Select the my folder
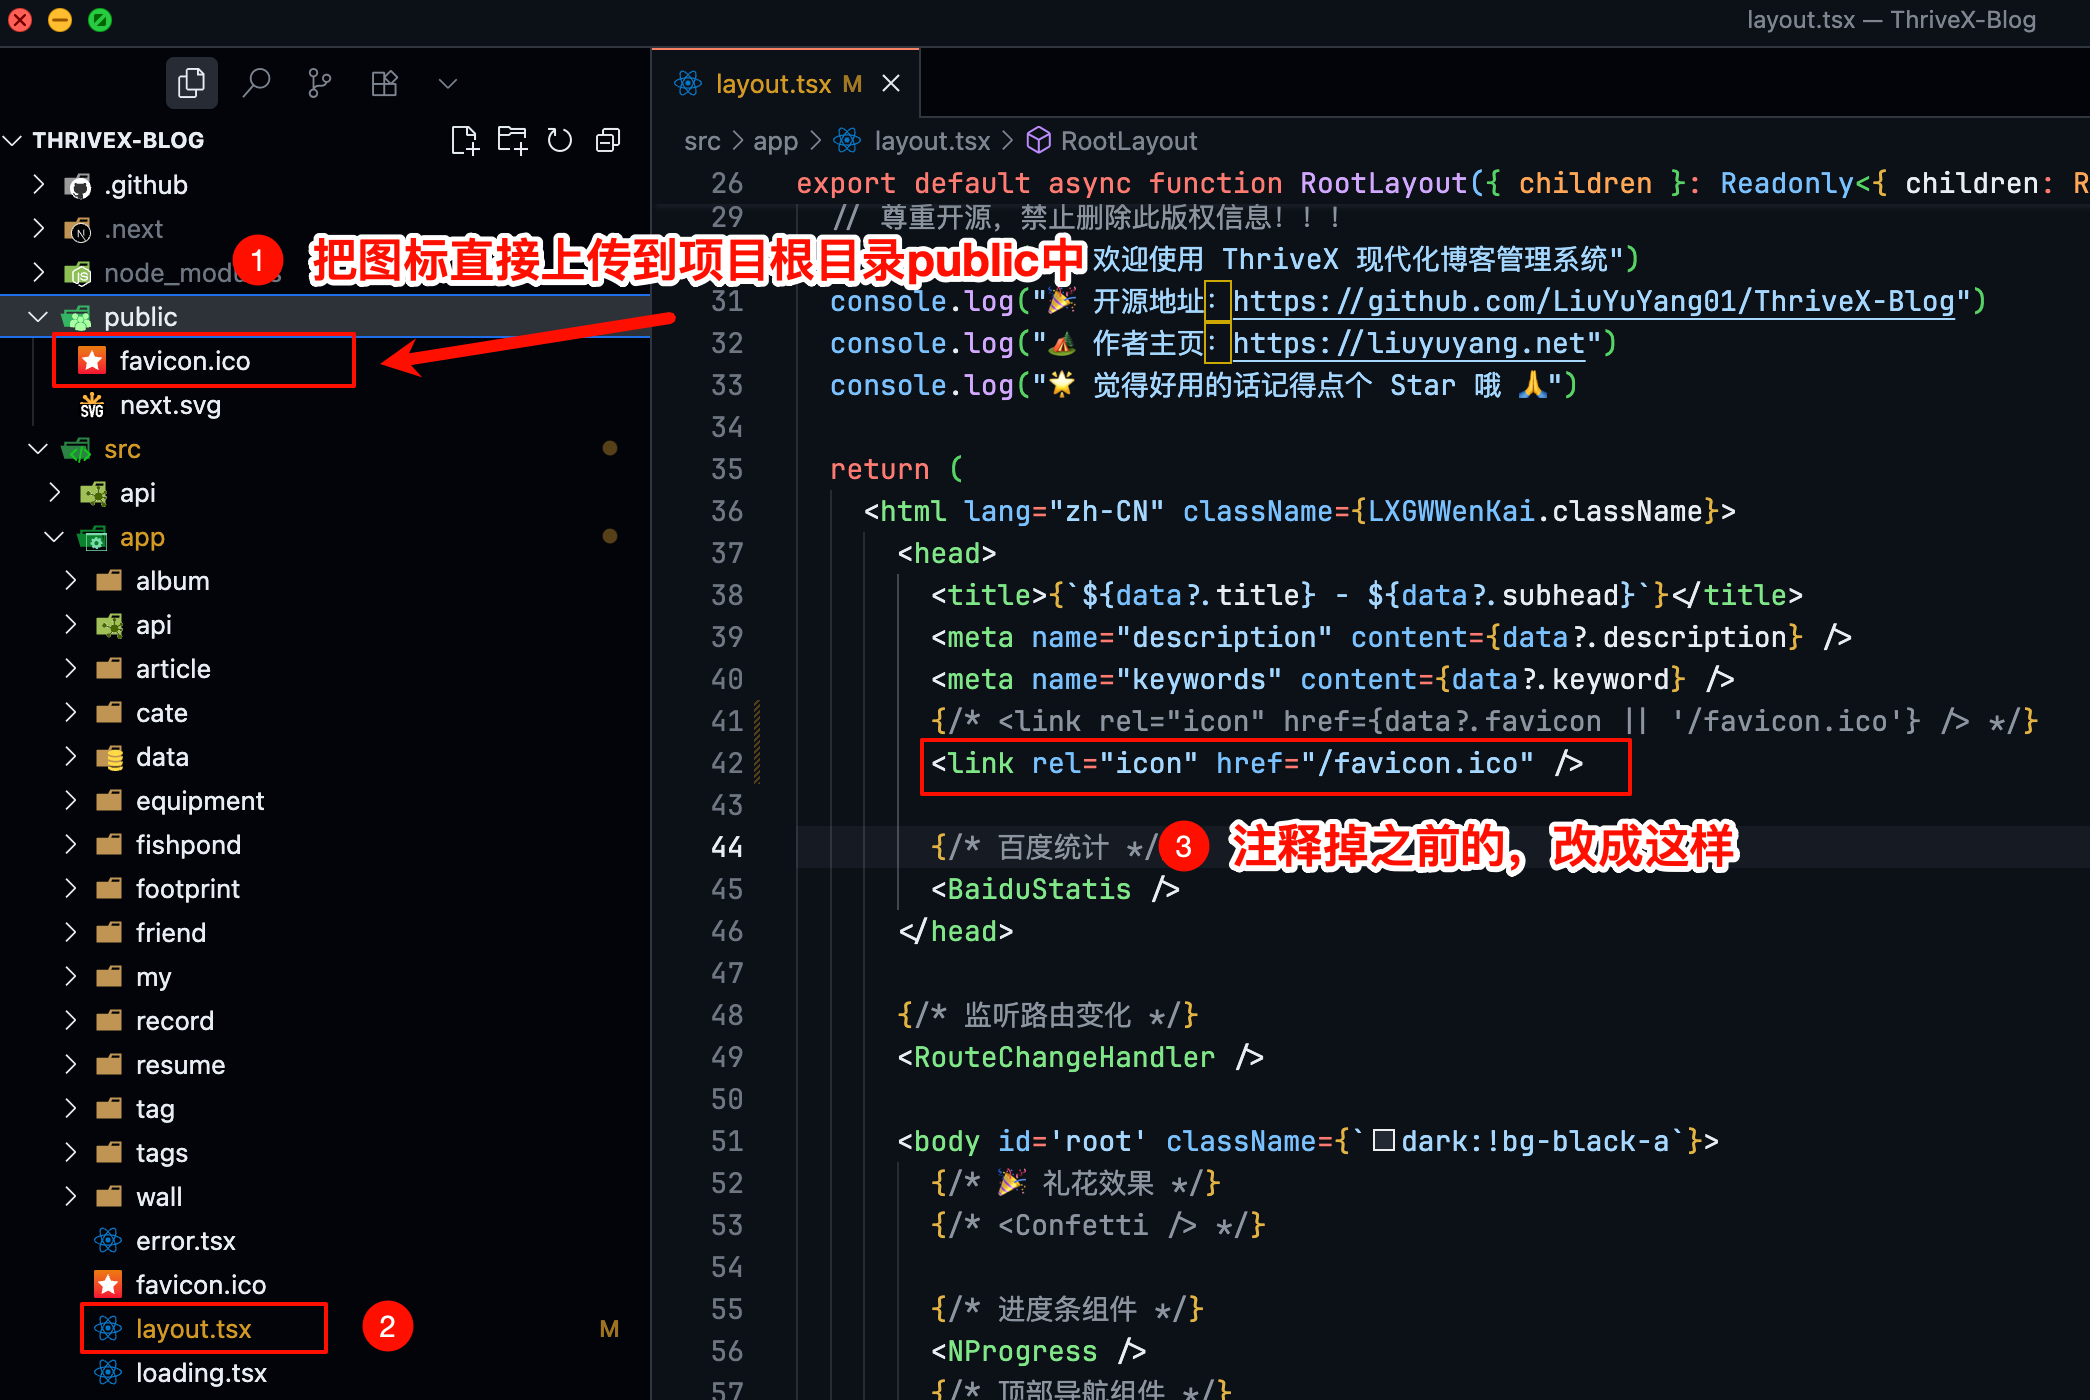 pos(154,976)
